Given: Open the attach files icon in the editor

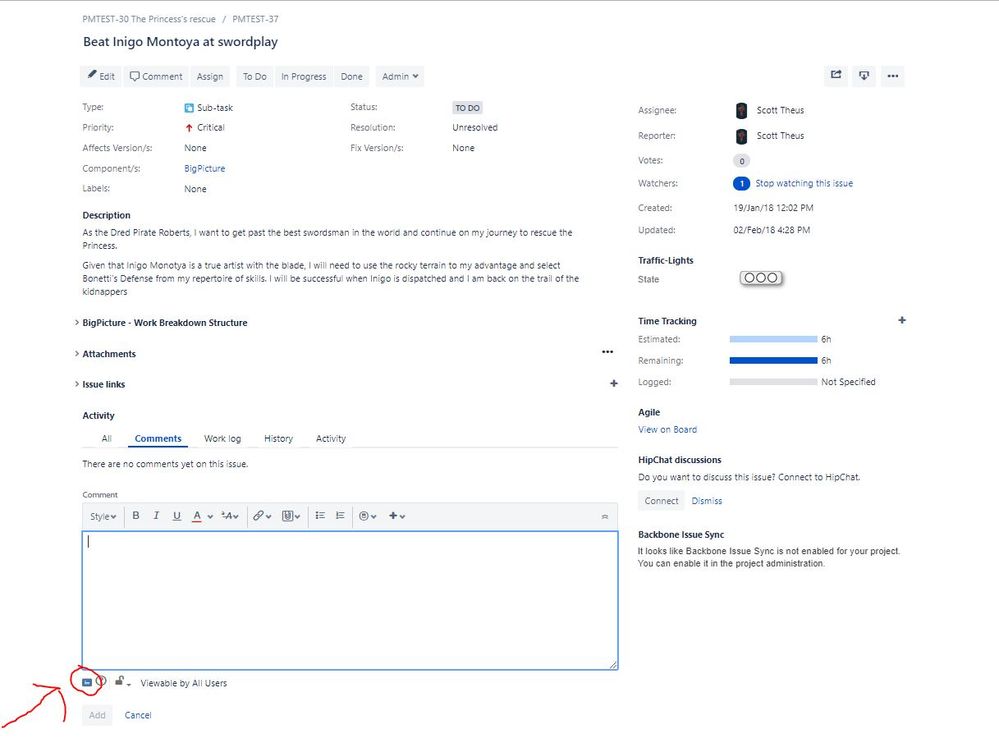Looking at the screenshot, I should [288, 515].
